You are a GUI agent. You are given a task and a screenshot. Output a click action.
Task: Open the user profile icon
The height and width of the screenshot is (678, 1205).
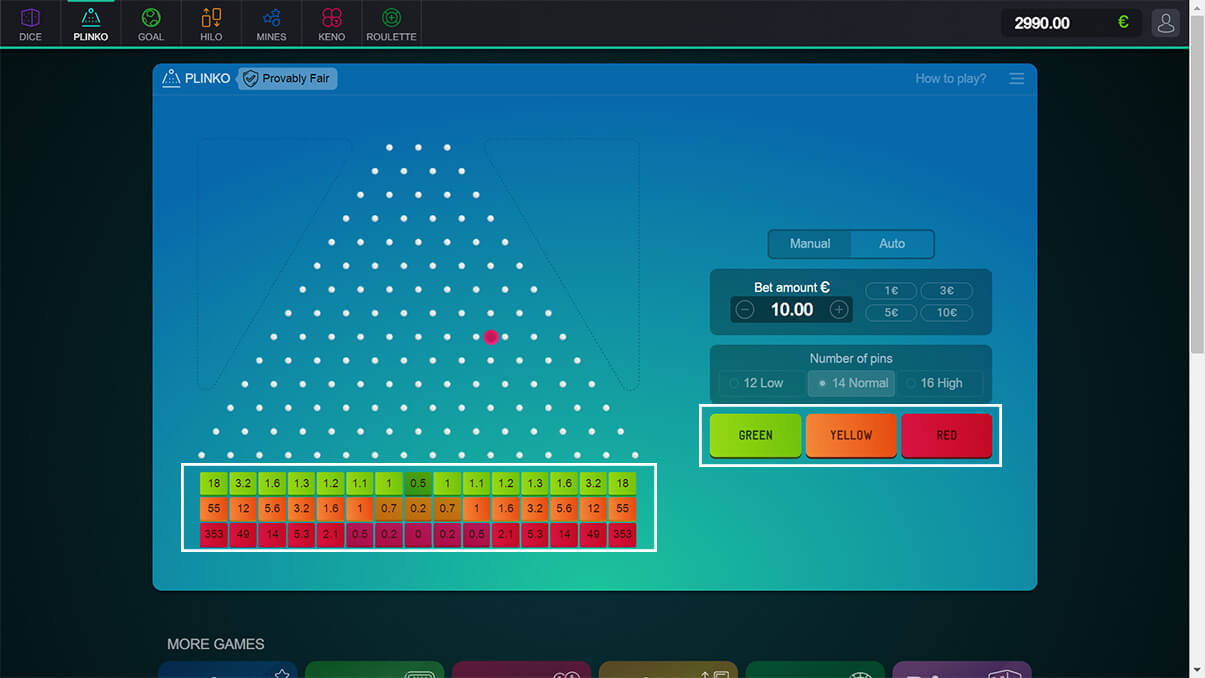coord(1165,23)
